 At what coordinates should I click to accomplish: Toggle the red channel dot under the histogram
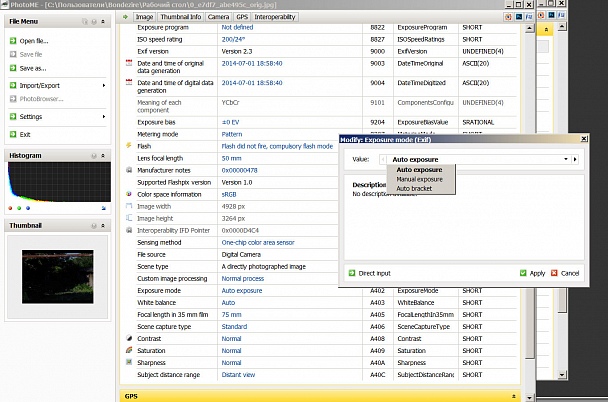point(10,208)
